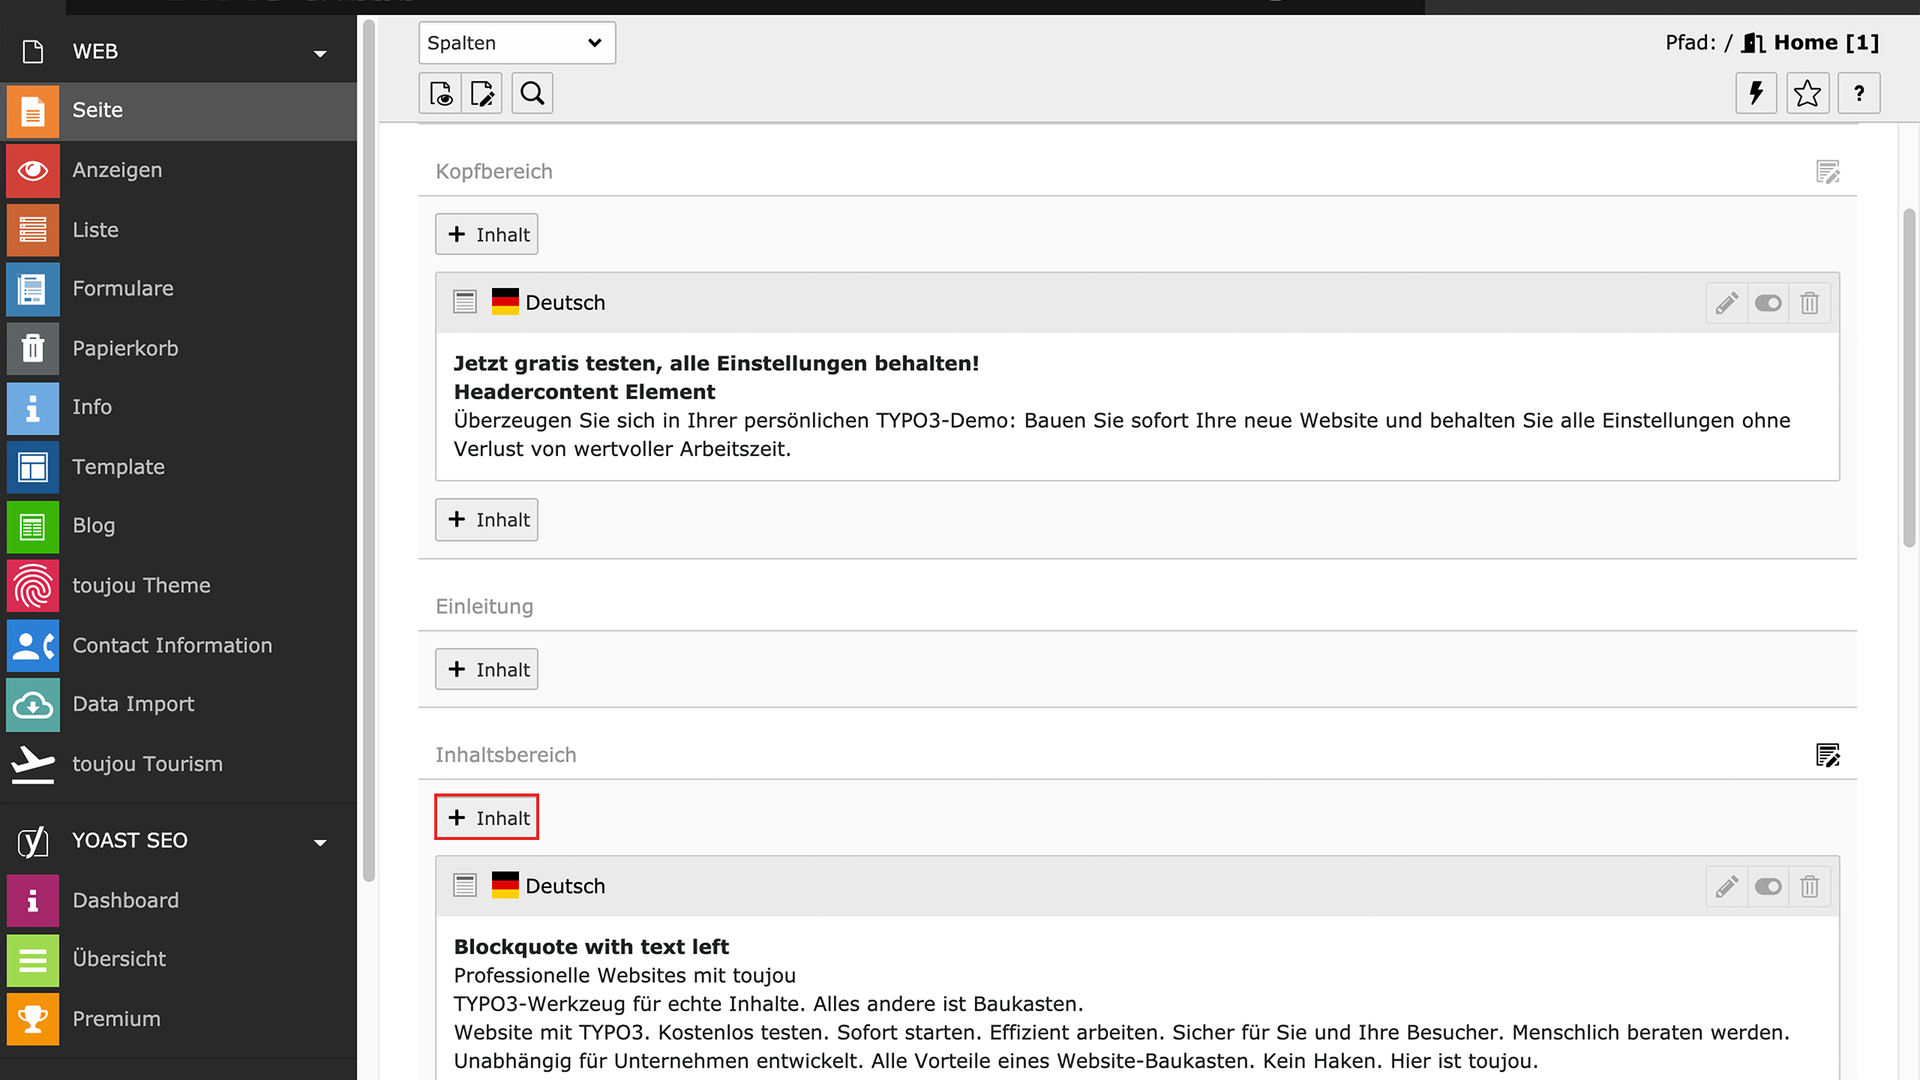This screenshot has width=1920, height=1080.
Task: Collapse the YOAST SEO module group
Action: (320, 842)
